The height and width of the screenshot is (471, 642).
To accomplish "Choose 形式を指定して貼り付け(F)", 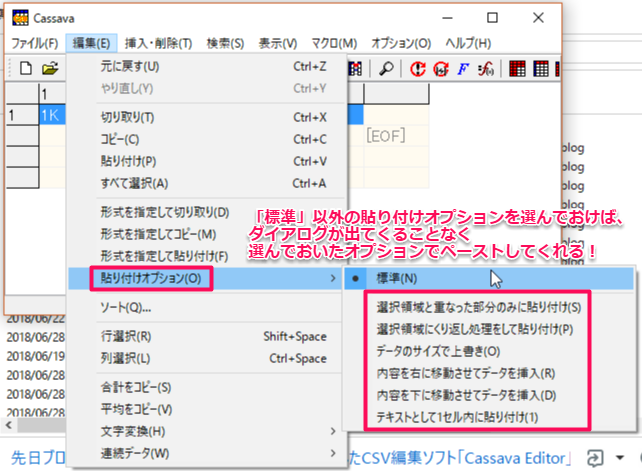I will tap(207, 256).
